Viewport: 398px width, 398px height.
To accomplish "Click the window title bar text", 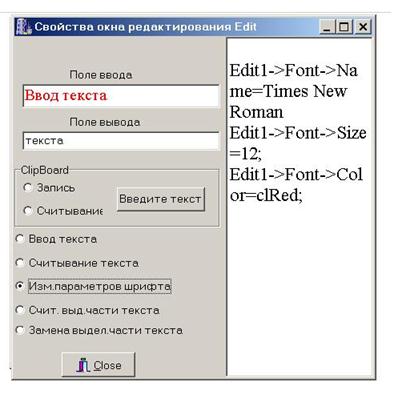I will pyautogui.click(x=145, y=27).
